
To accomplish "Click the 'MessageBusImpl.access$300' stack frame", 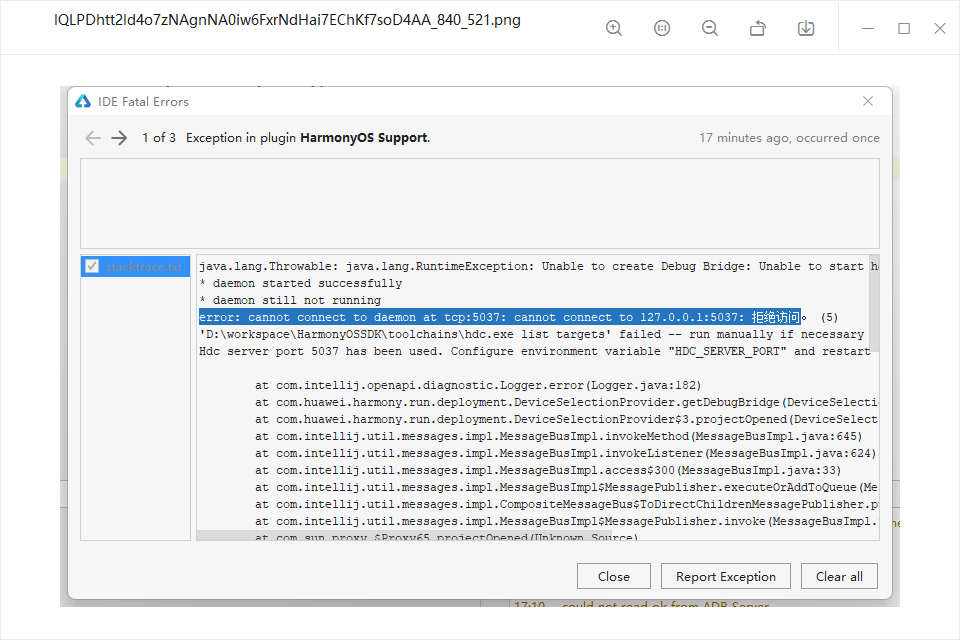I will tap(548, 471).
